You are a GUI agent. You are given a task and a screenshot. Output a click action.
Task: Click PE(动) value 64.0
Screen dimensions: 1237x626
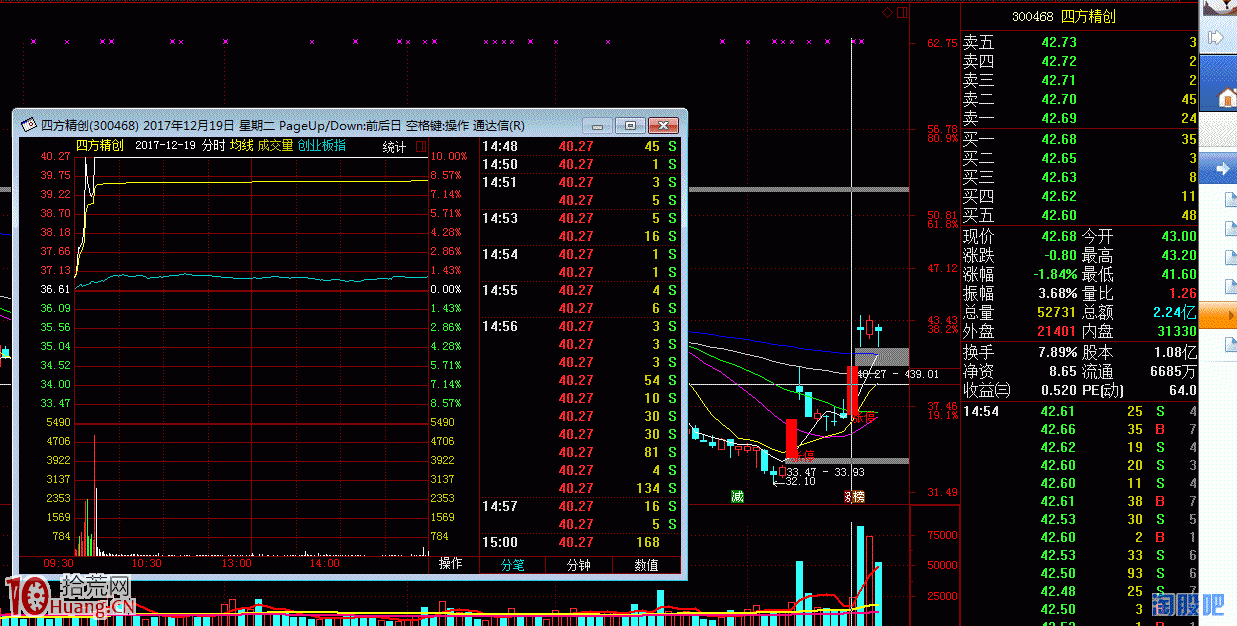pyautogui.click(x=1183, y=390)
